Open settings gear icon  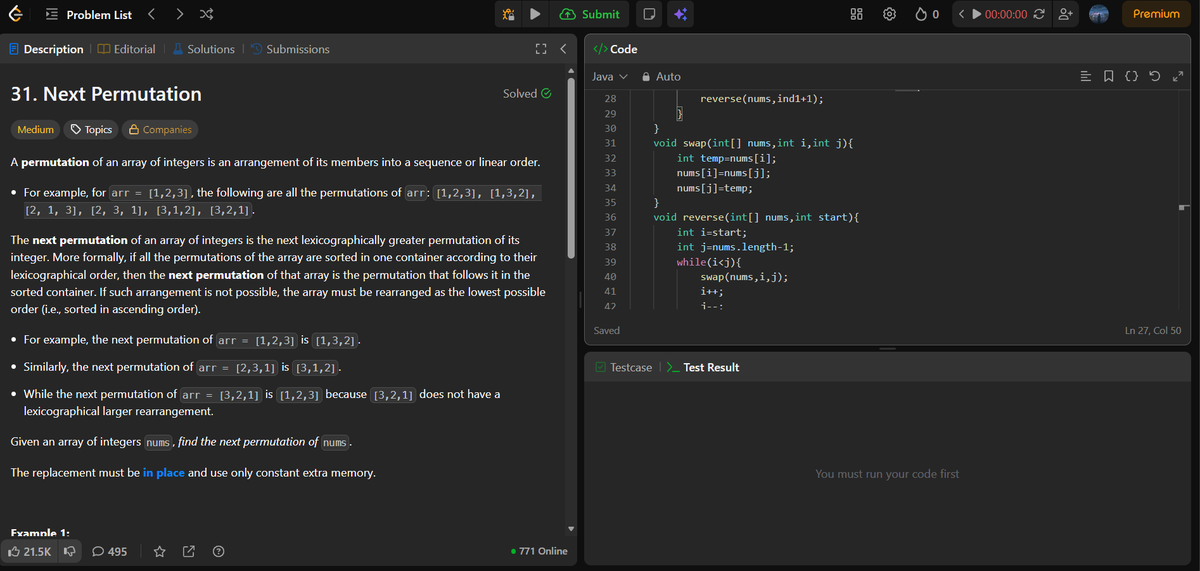pos(889,15)
